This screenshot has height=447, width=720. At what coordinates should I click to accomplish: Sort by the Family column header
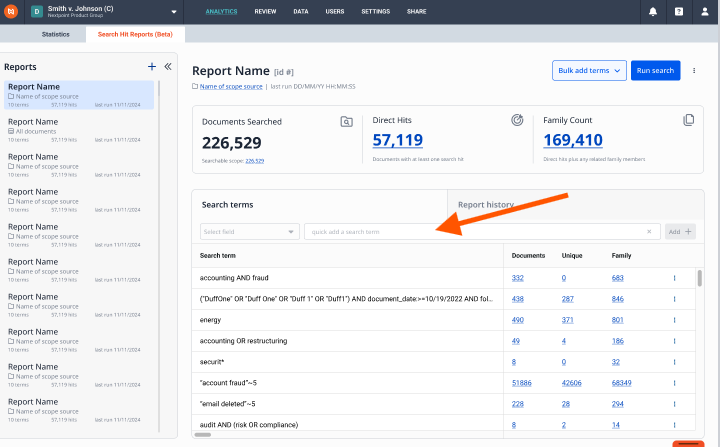pyautogui.click(x=621, y=255)
